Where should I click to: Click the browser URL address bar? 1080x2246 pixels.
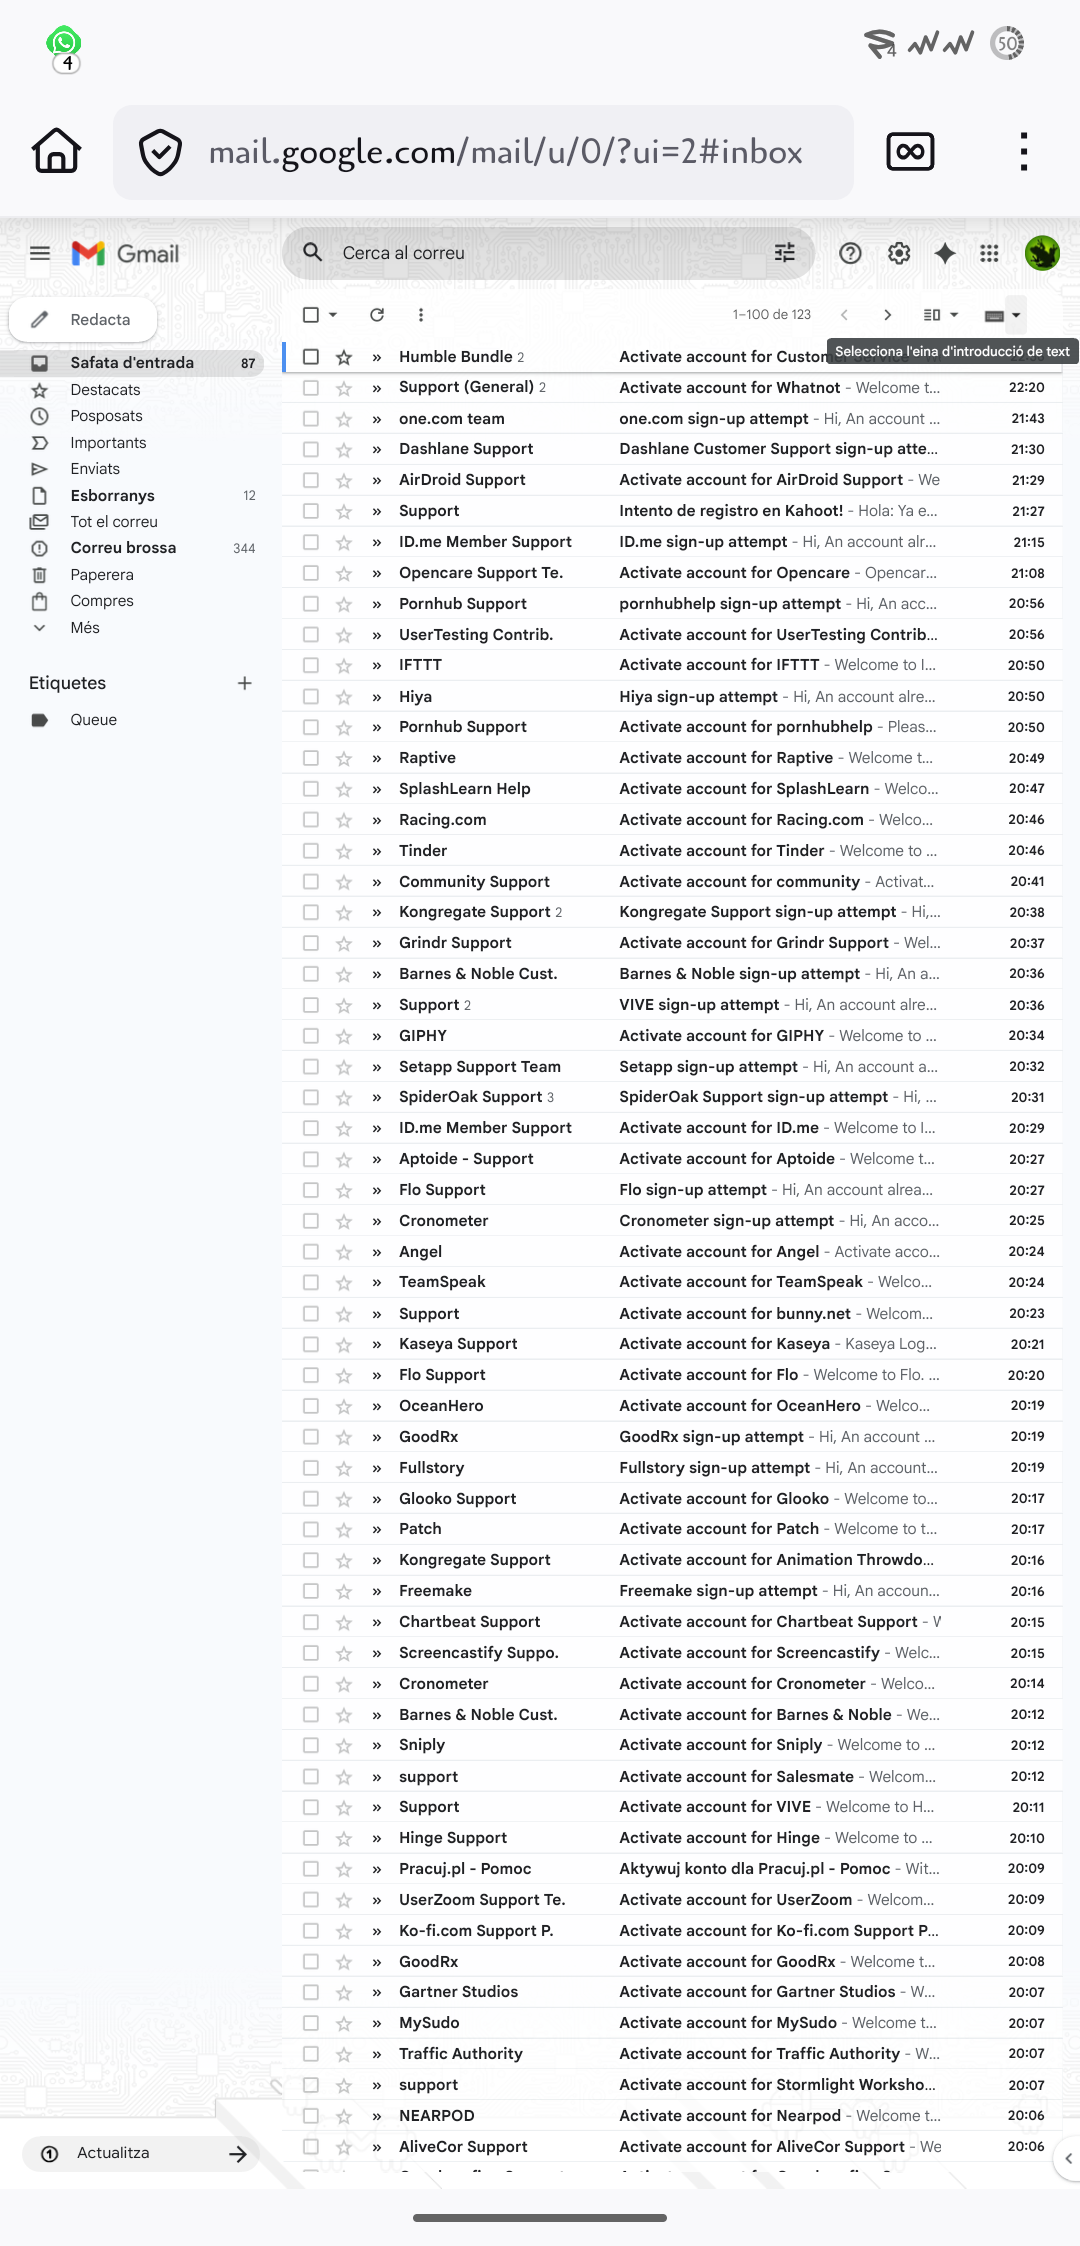pyautogui.click(x=484, y=152)
